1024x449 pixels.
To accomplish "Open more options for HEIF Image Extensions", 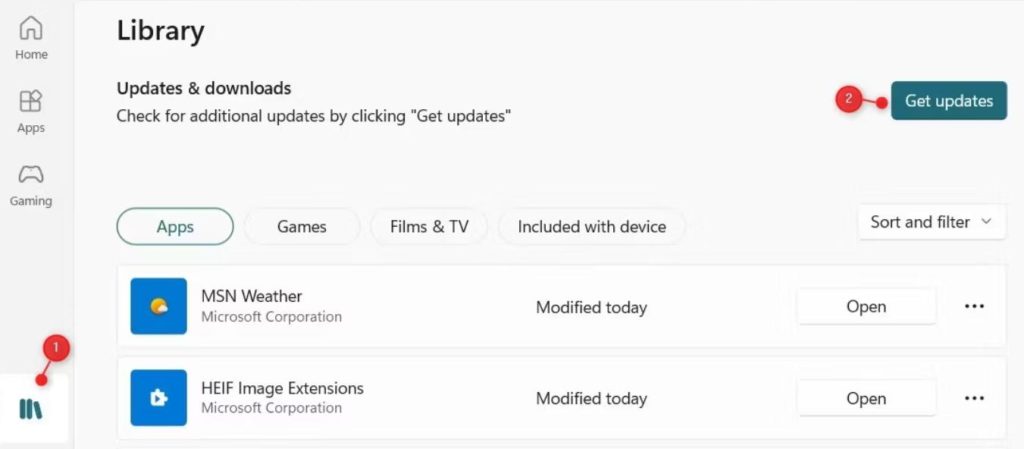I will 974,398.
